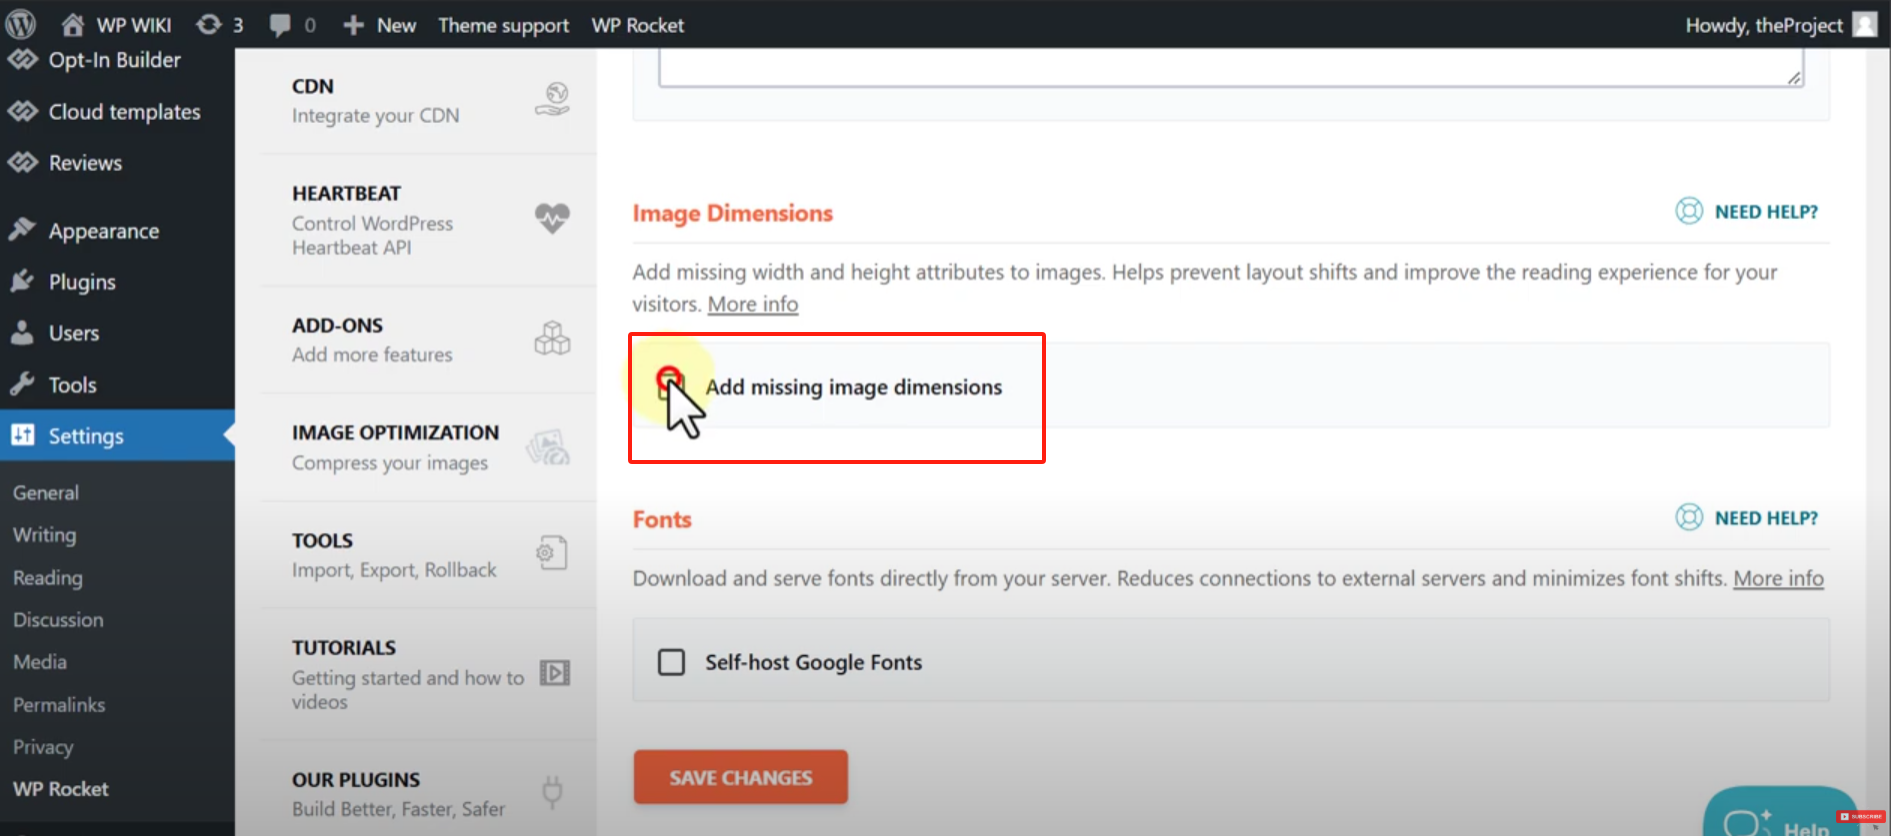Image resolution: width=1891 pixels, height=836 pixels.
Task: Click the Add-ons cubes icon
Action: [x=552, y=339]
